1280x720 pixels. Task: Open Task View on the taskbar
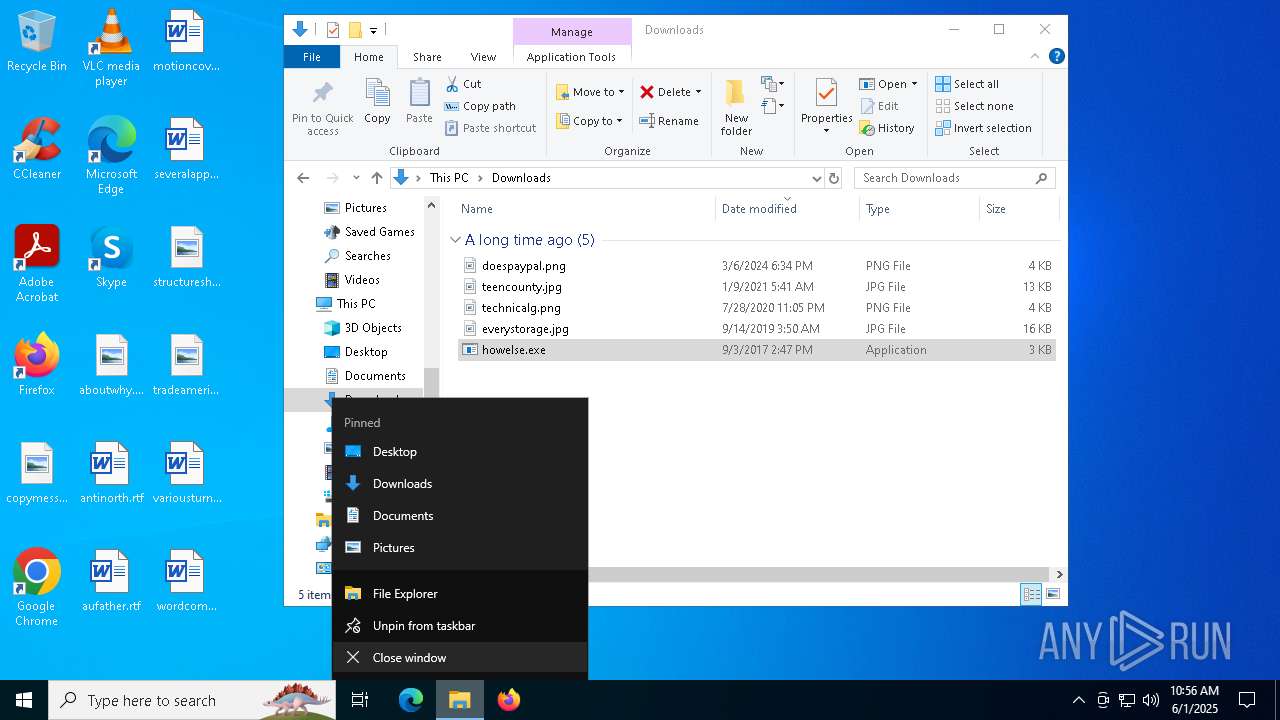(360, 700)
